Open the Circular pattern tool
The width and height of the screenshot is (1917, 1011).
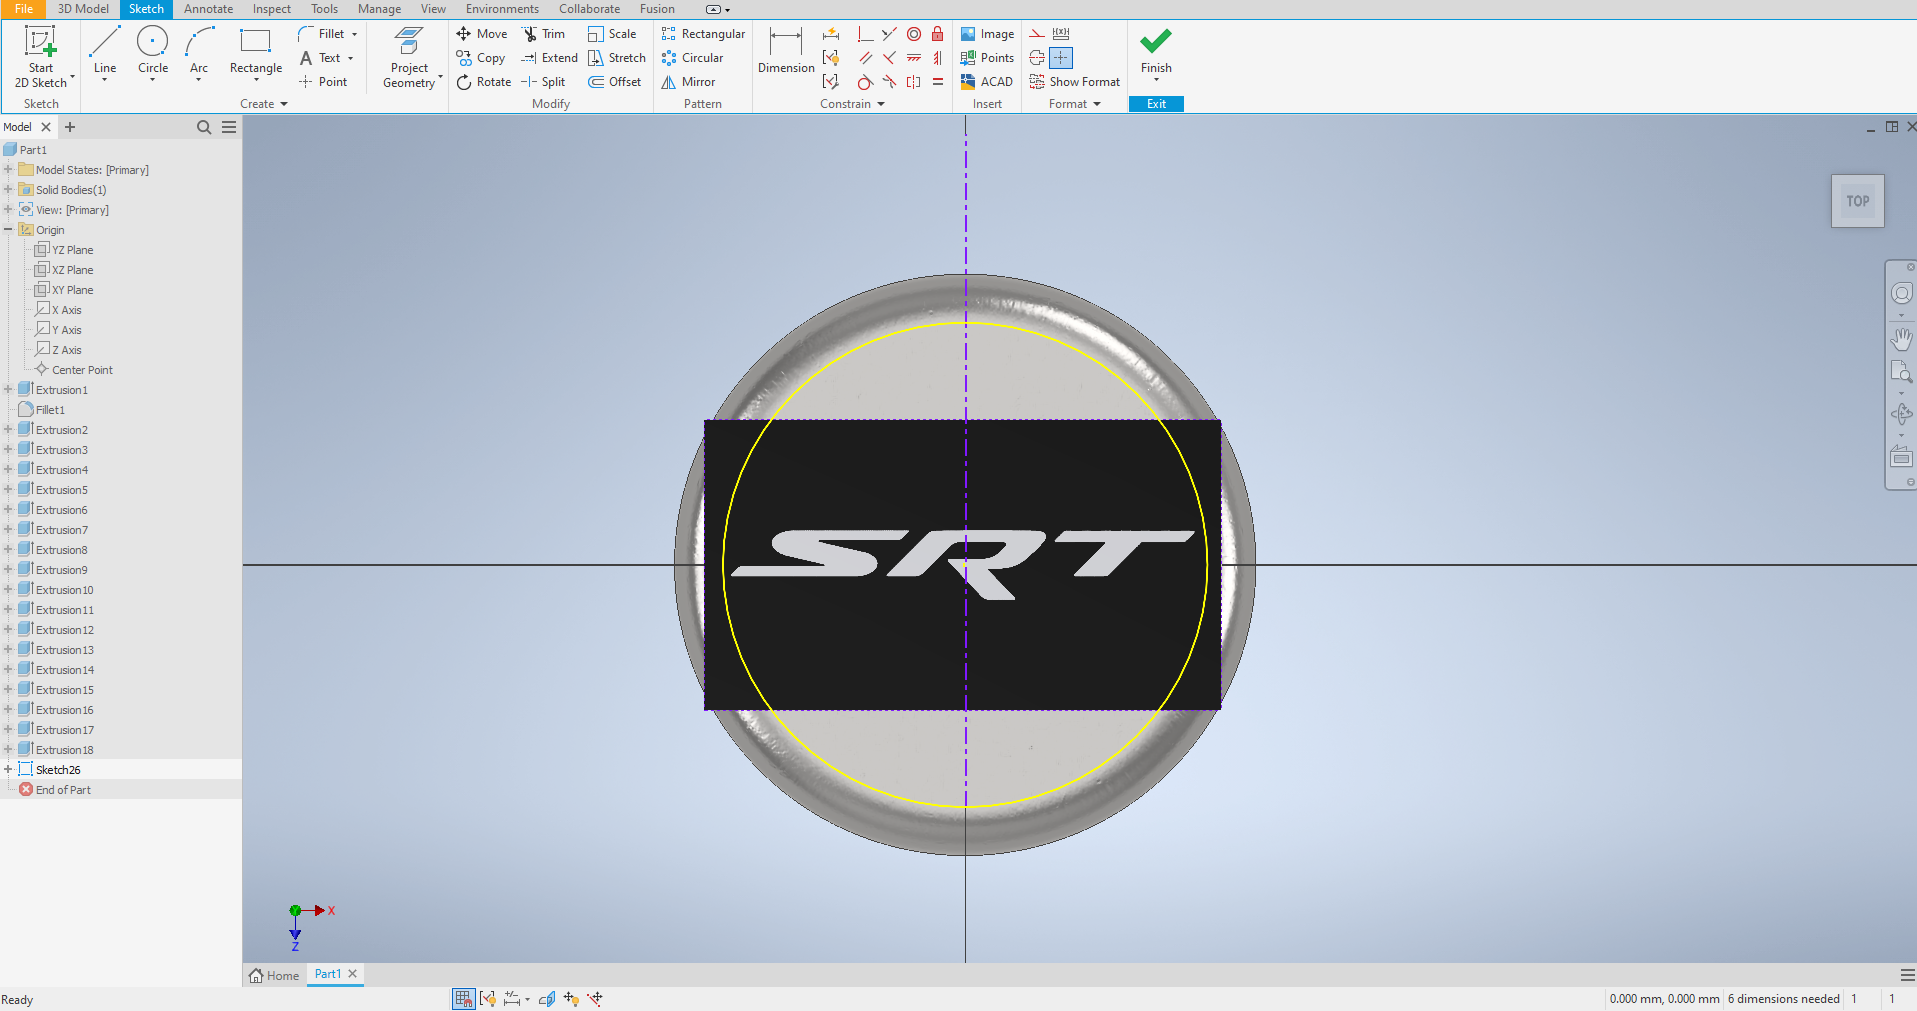(692, 58)
